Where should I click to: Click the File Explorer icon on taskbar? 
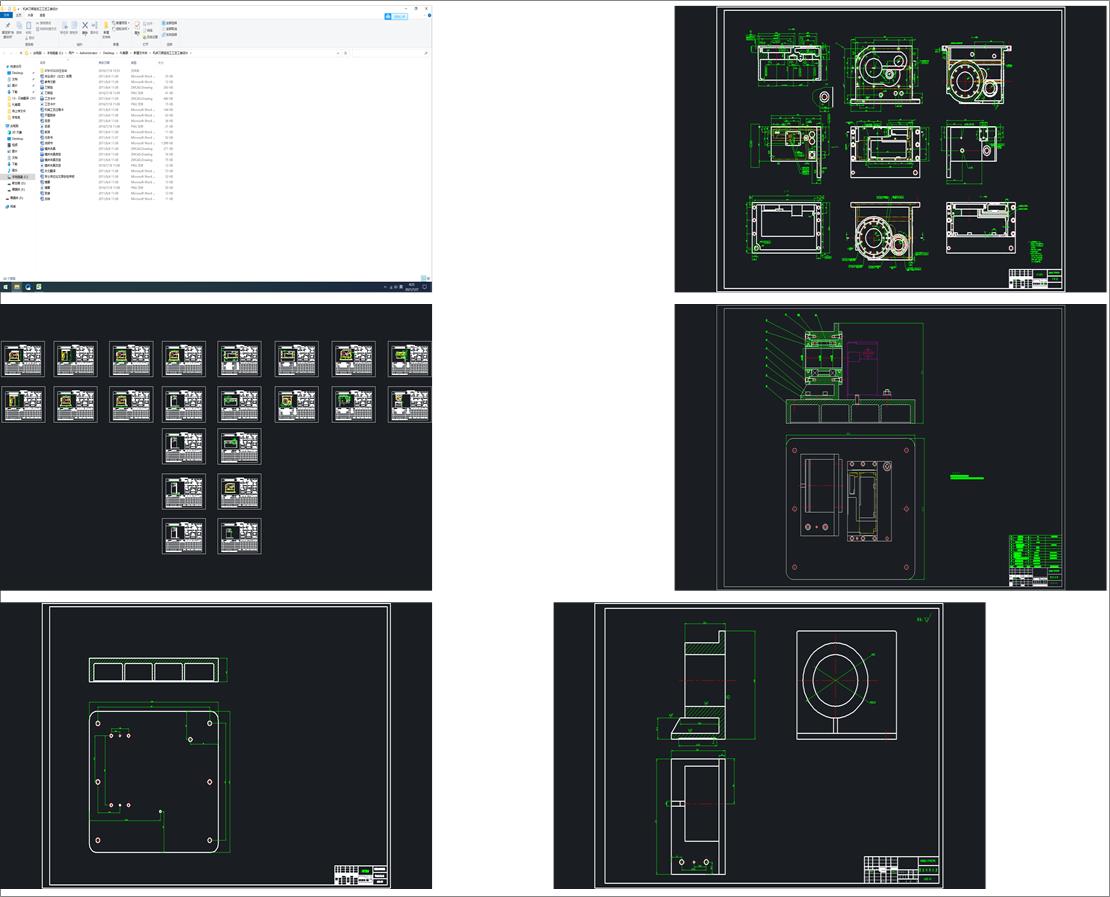click(17, 287)
